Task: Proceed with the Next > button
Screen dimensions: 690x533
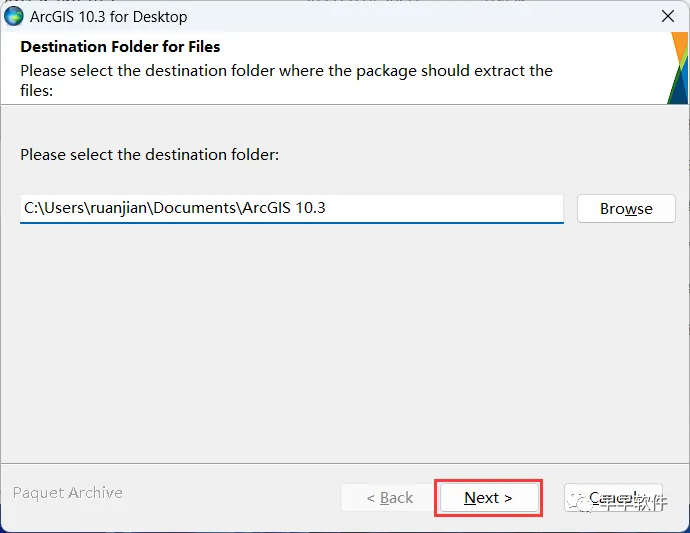Action: click(x=488, y=498)
